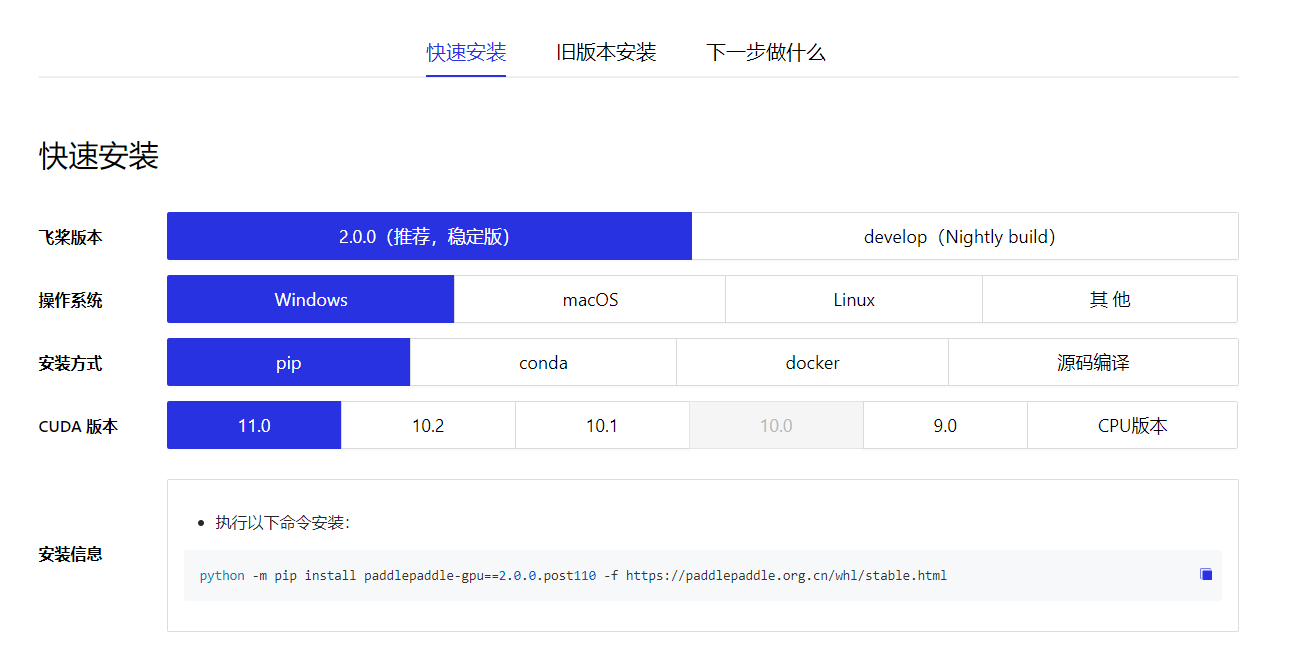The image size is (1290, 651).
Task: Pick disabled CUDA version 10.0
Action: pos(776,425)
